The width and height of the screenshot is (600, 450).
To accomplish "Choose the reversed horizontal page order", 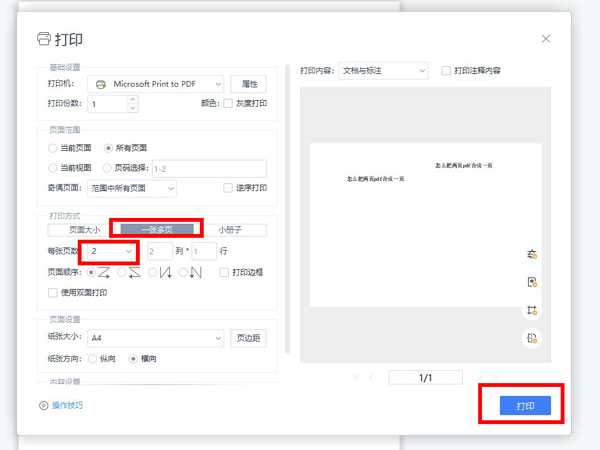I will coord(122,272).
